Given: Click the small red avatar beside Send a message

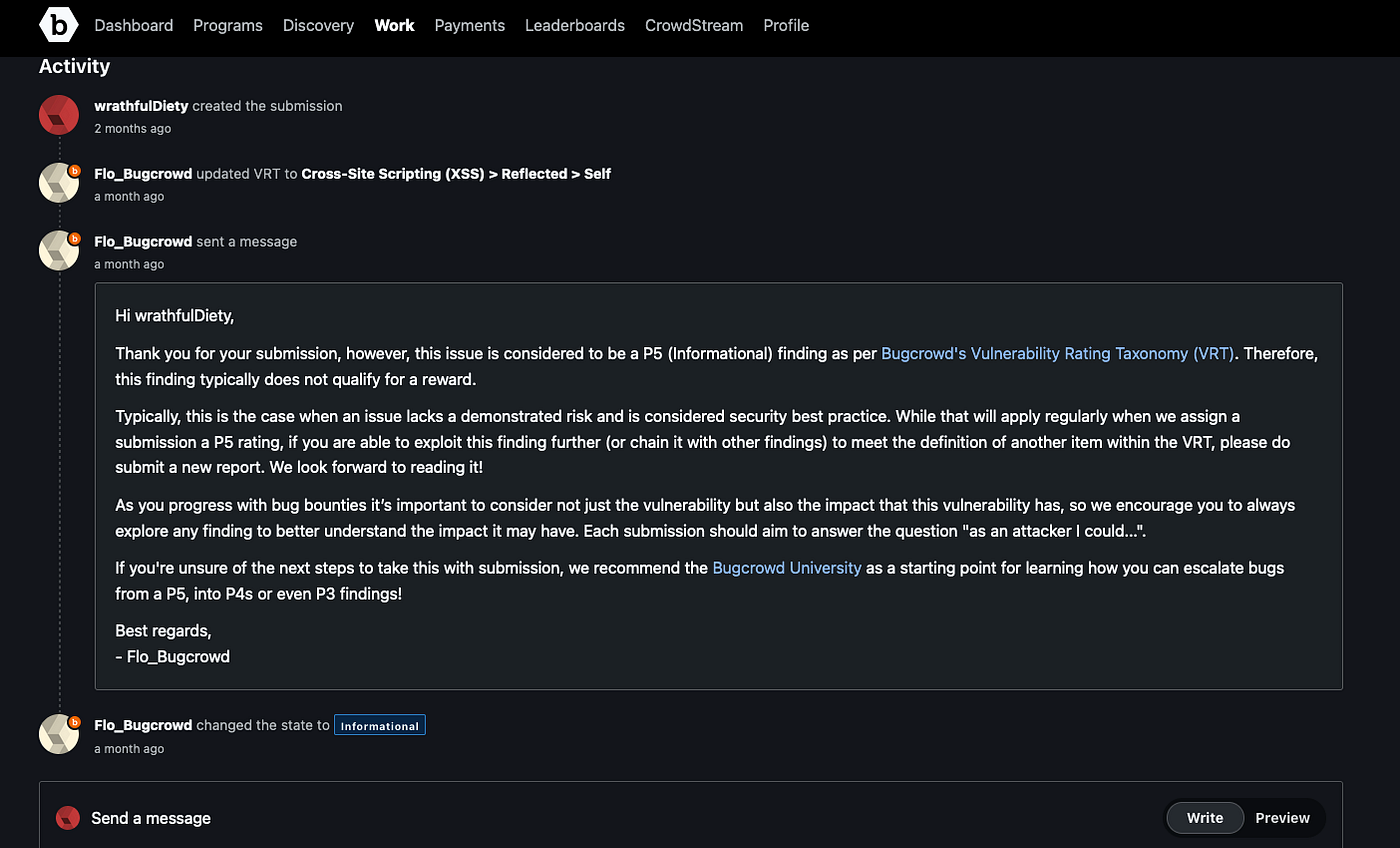Looking at the screenshot, I should (68, 818).
